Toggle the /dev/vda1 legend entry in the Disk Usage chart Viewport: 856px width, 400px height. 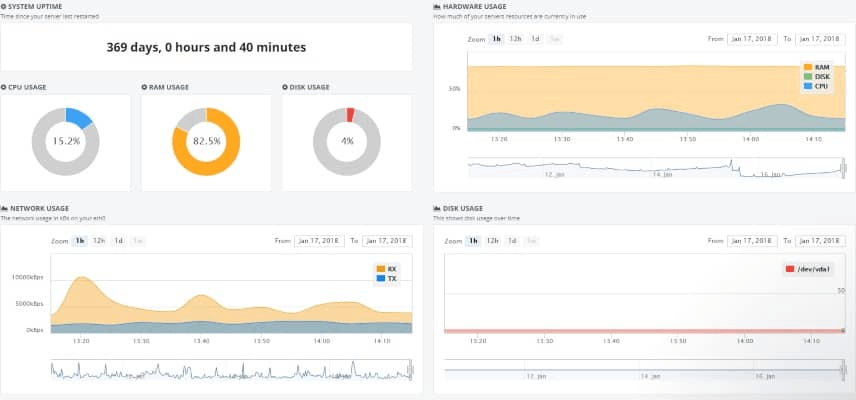tap(809, 269)
